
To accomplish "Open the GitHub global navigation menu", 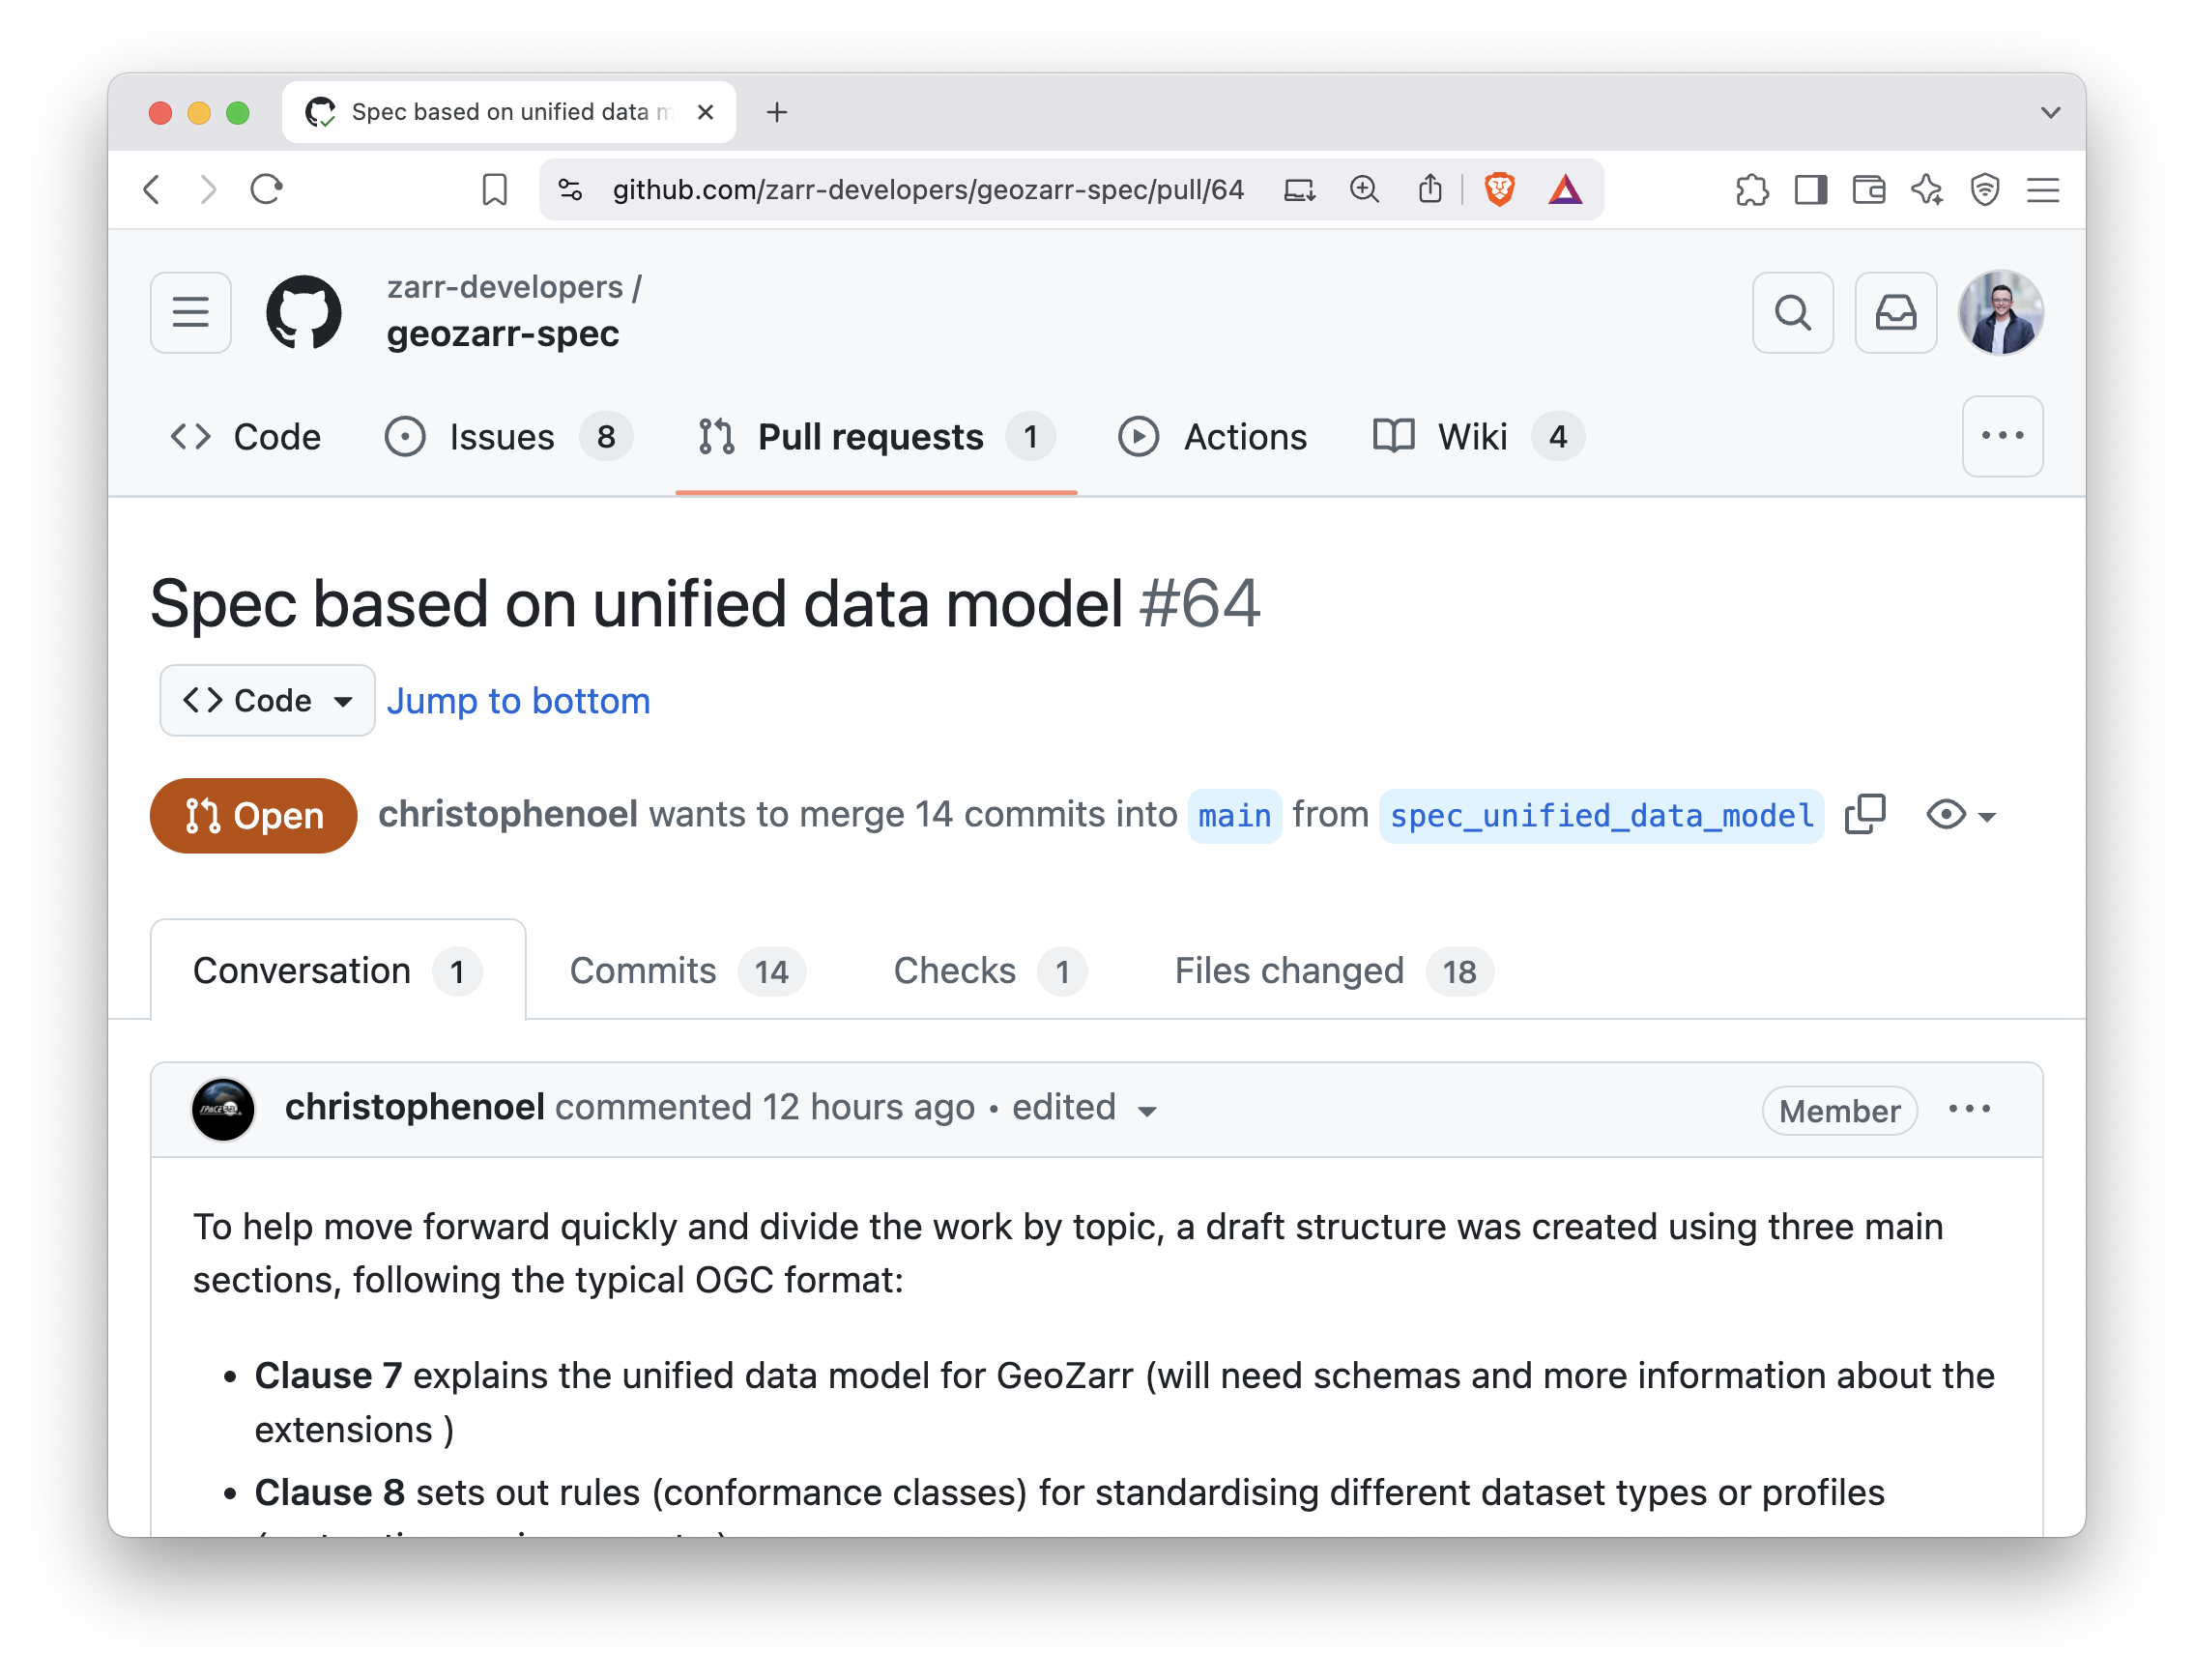I will point(190,312).
